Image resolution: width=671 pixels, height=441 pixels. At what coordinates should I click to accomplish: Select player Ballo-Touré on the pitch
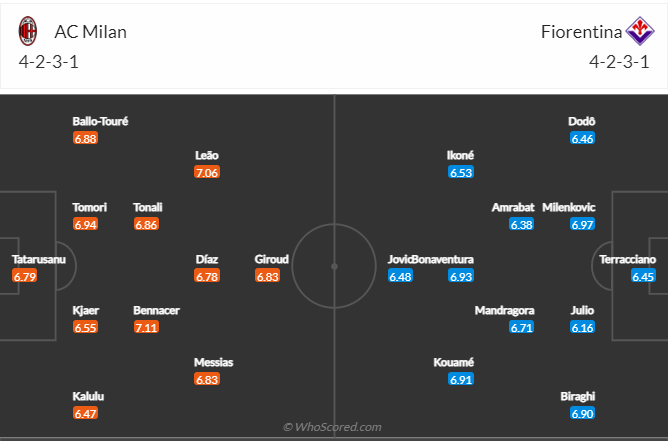click(x=100, y=121)
